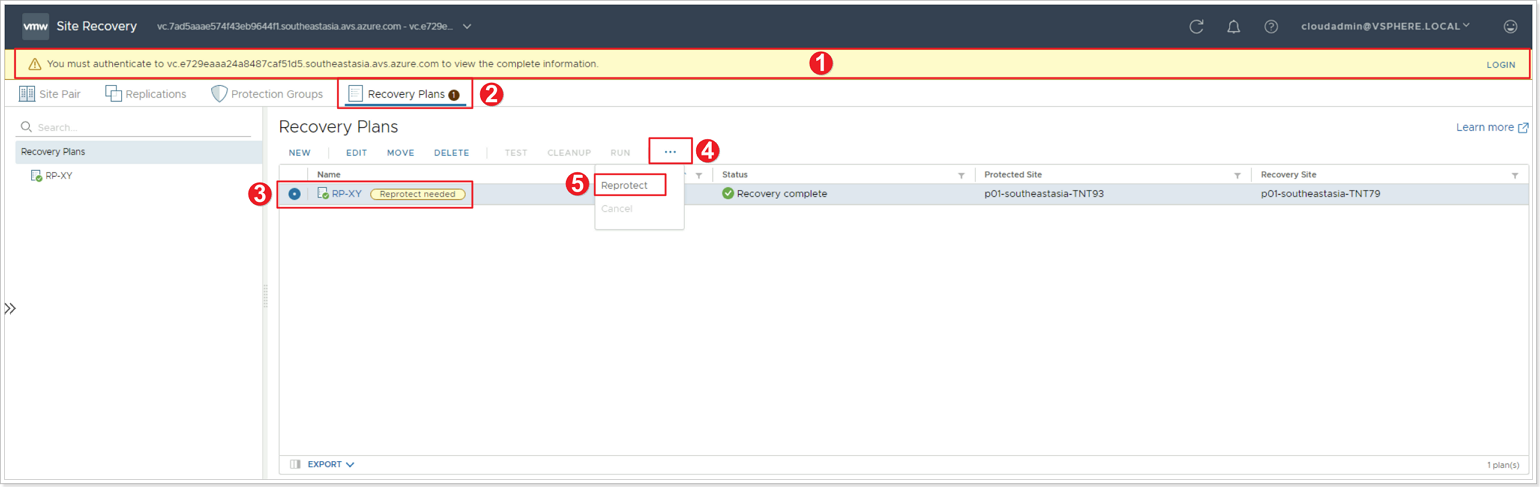The image size is (1540, 487).
Task: Click the search magnifier icon
Action: click(27, 127)
